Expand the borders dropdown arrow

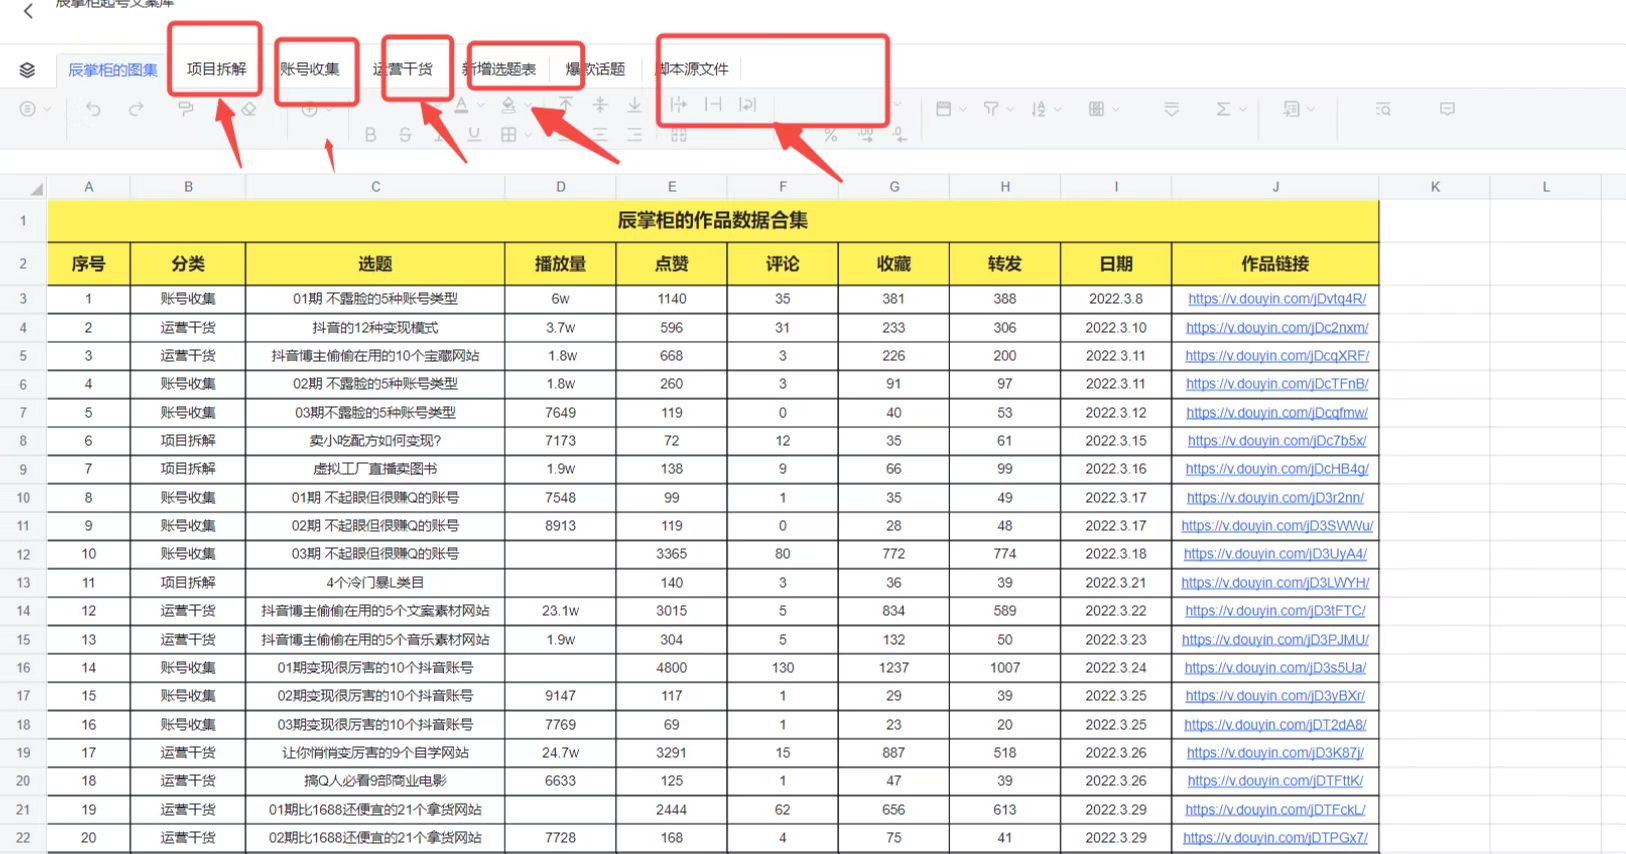coord(528,135)
